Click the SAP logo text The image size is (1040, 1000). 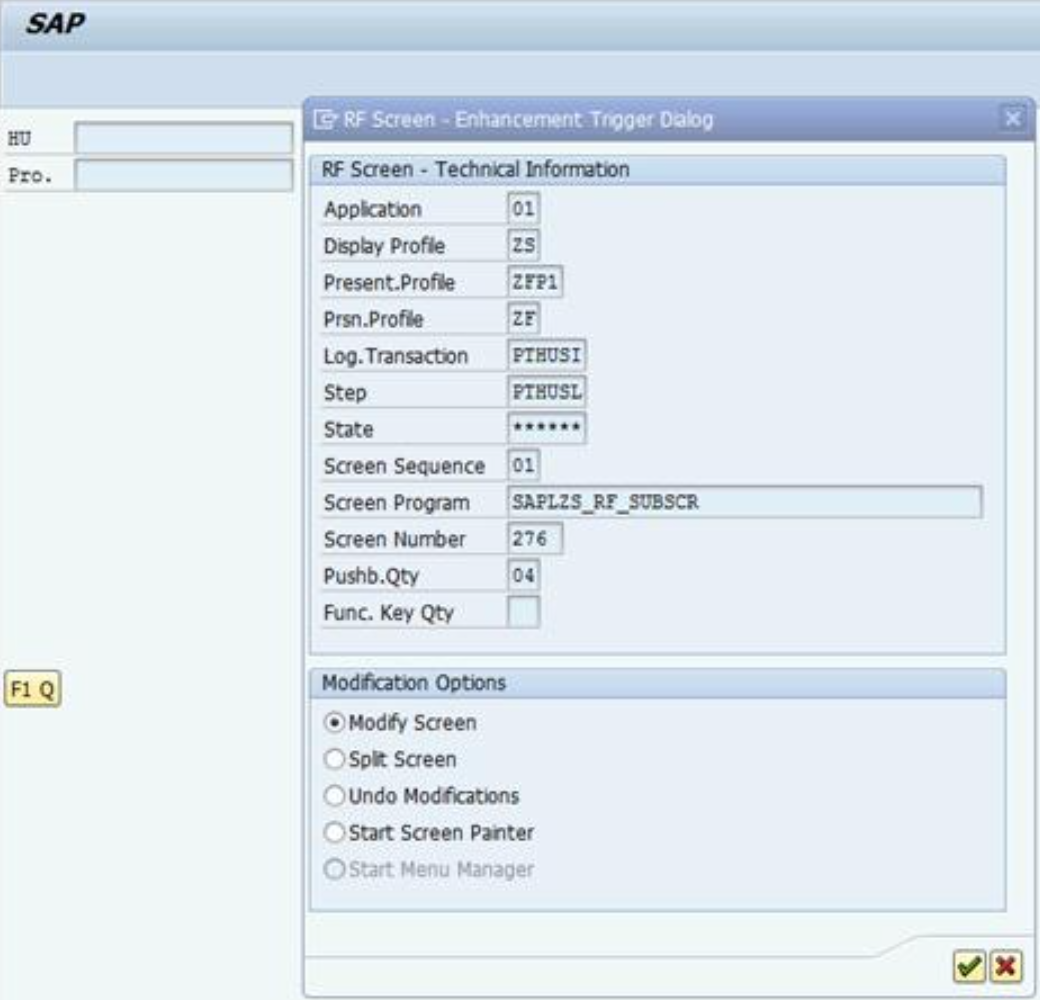tap(55, 24)
